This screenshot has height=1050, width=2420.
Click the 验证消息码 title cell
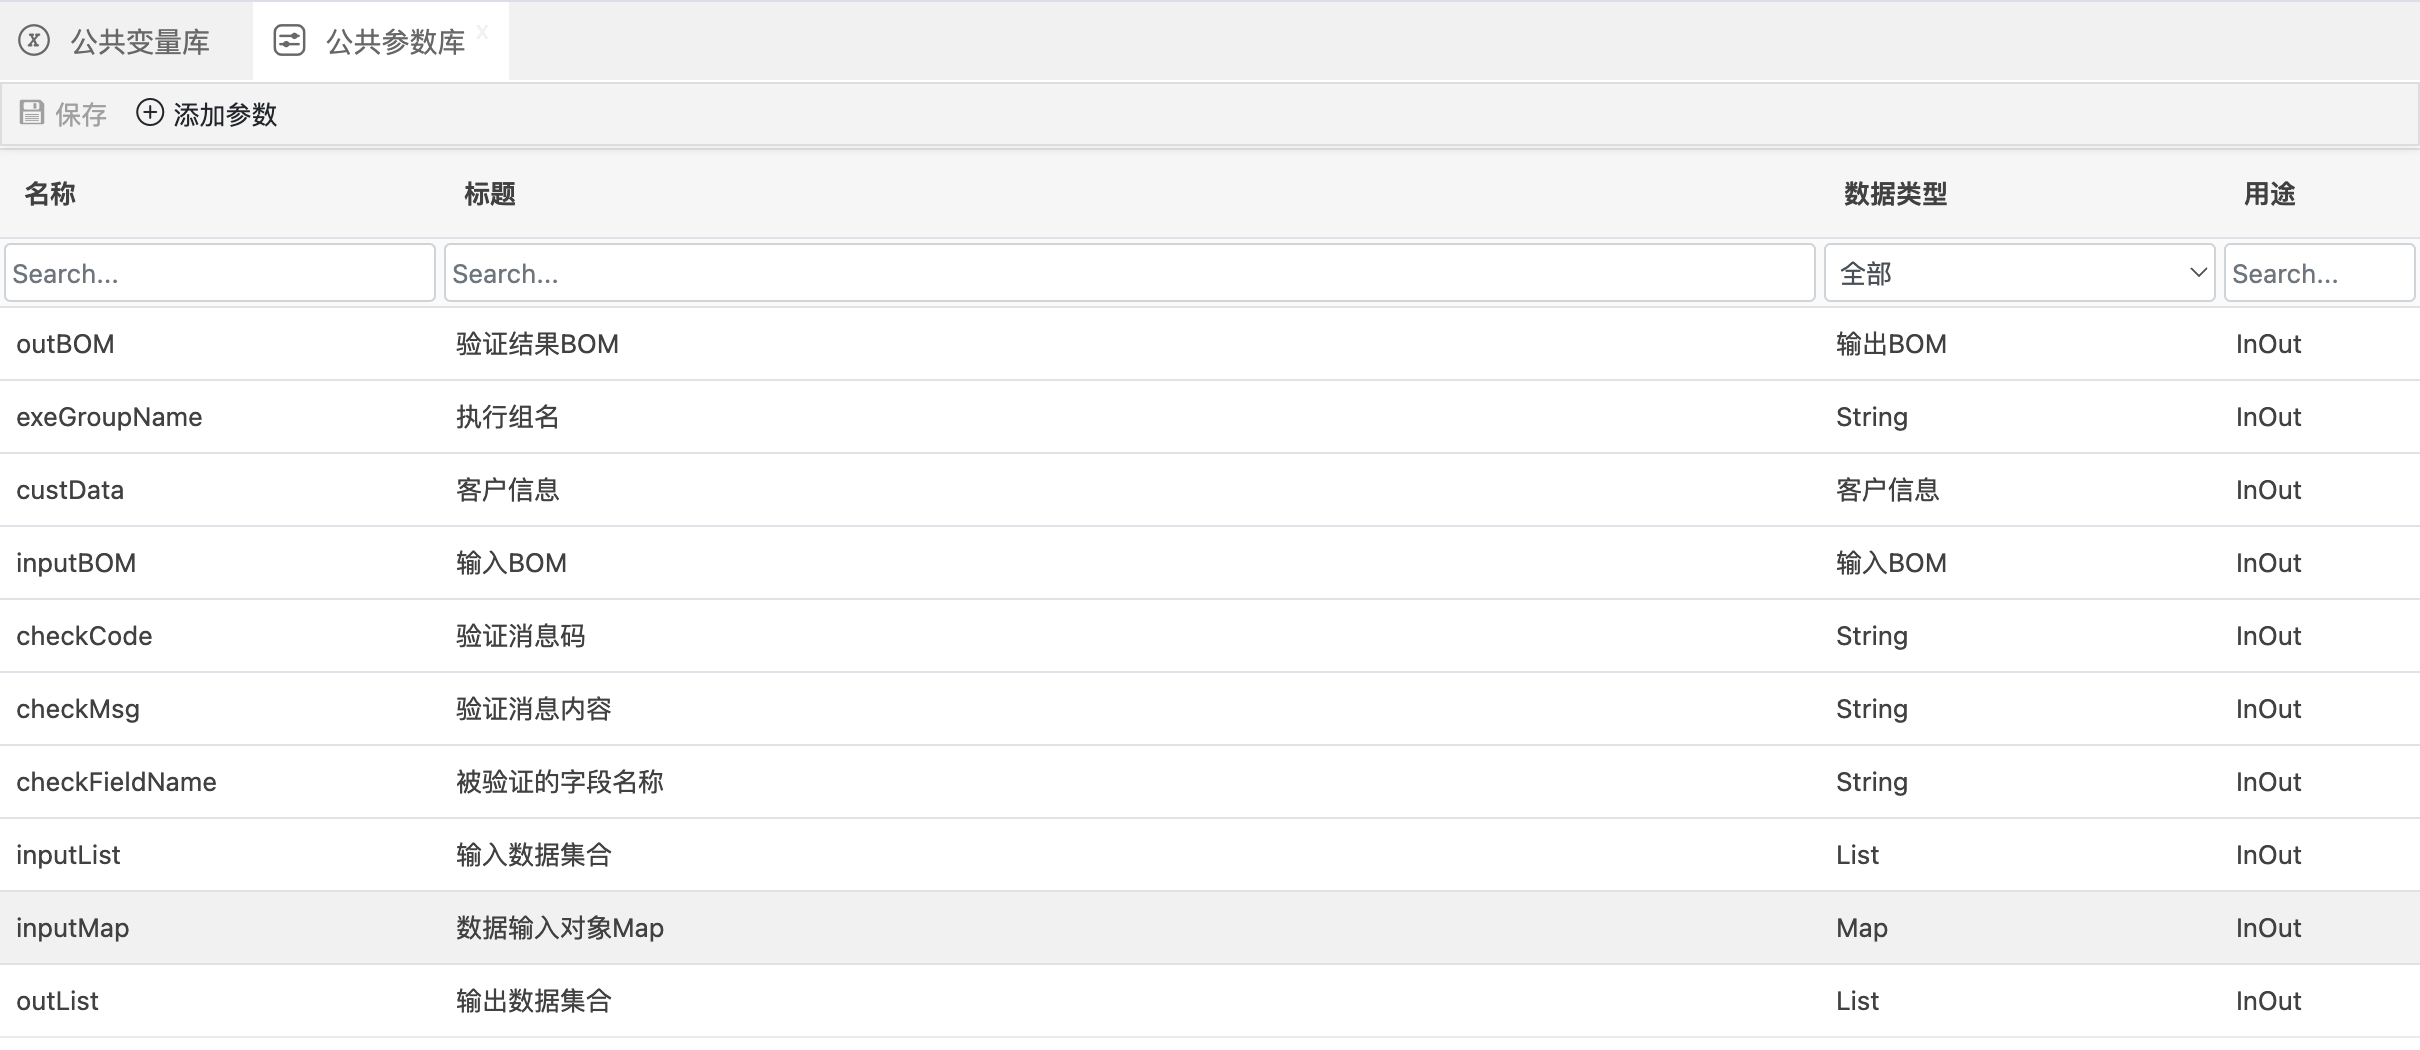[x=520, y=636]
